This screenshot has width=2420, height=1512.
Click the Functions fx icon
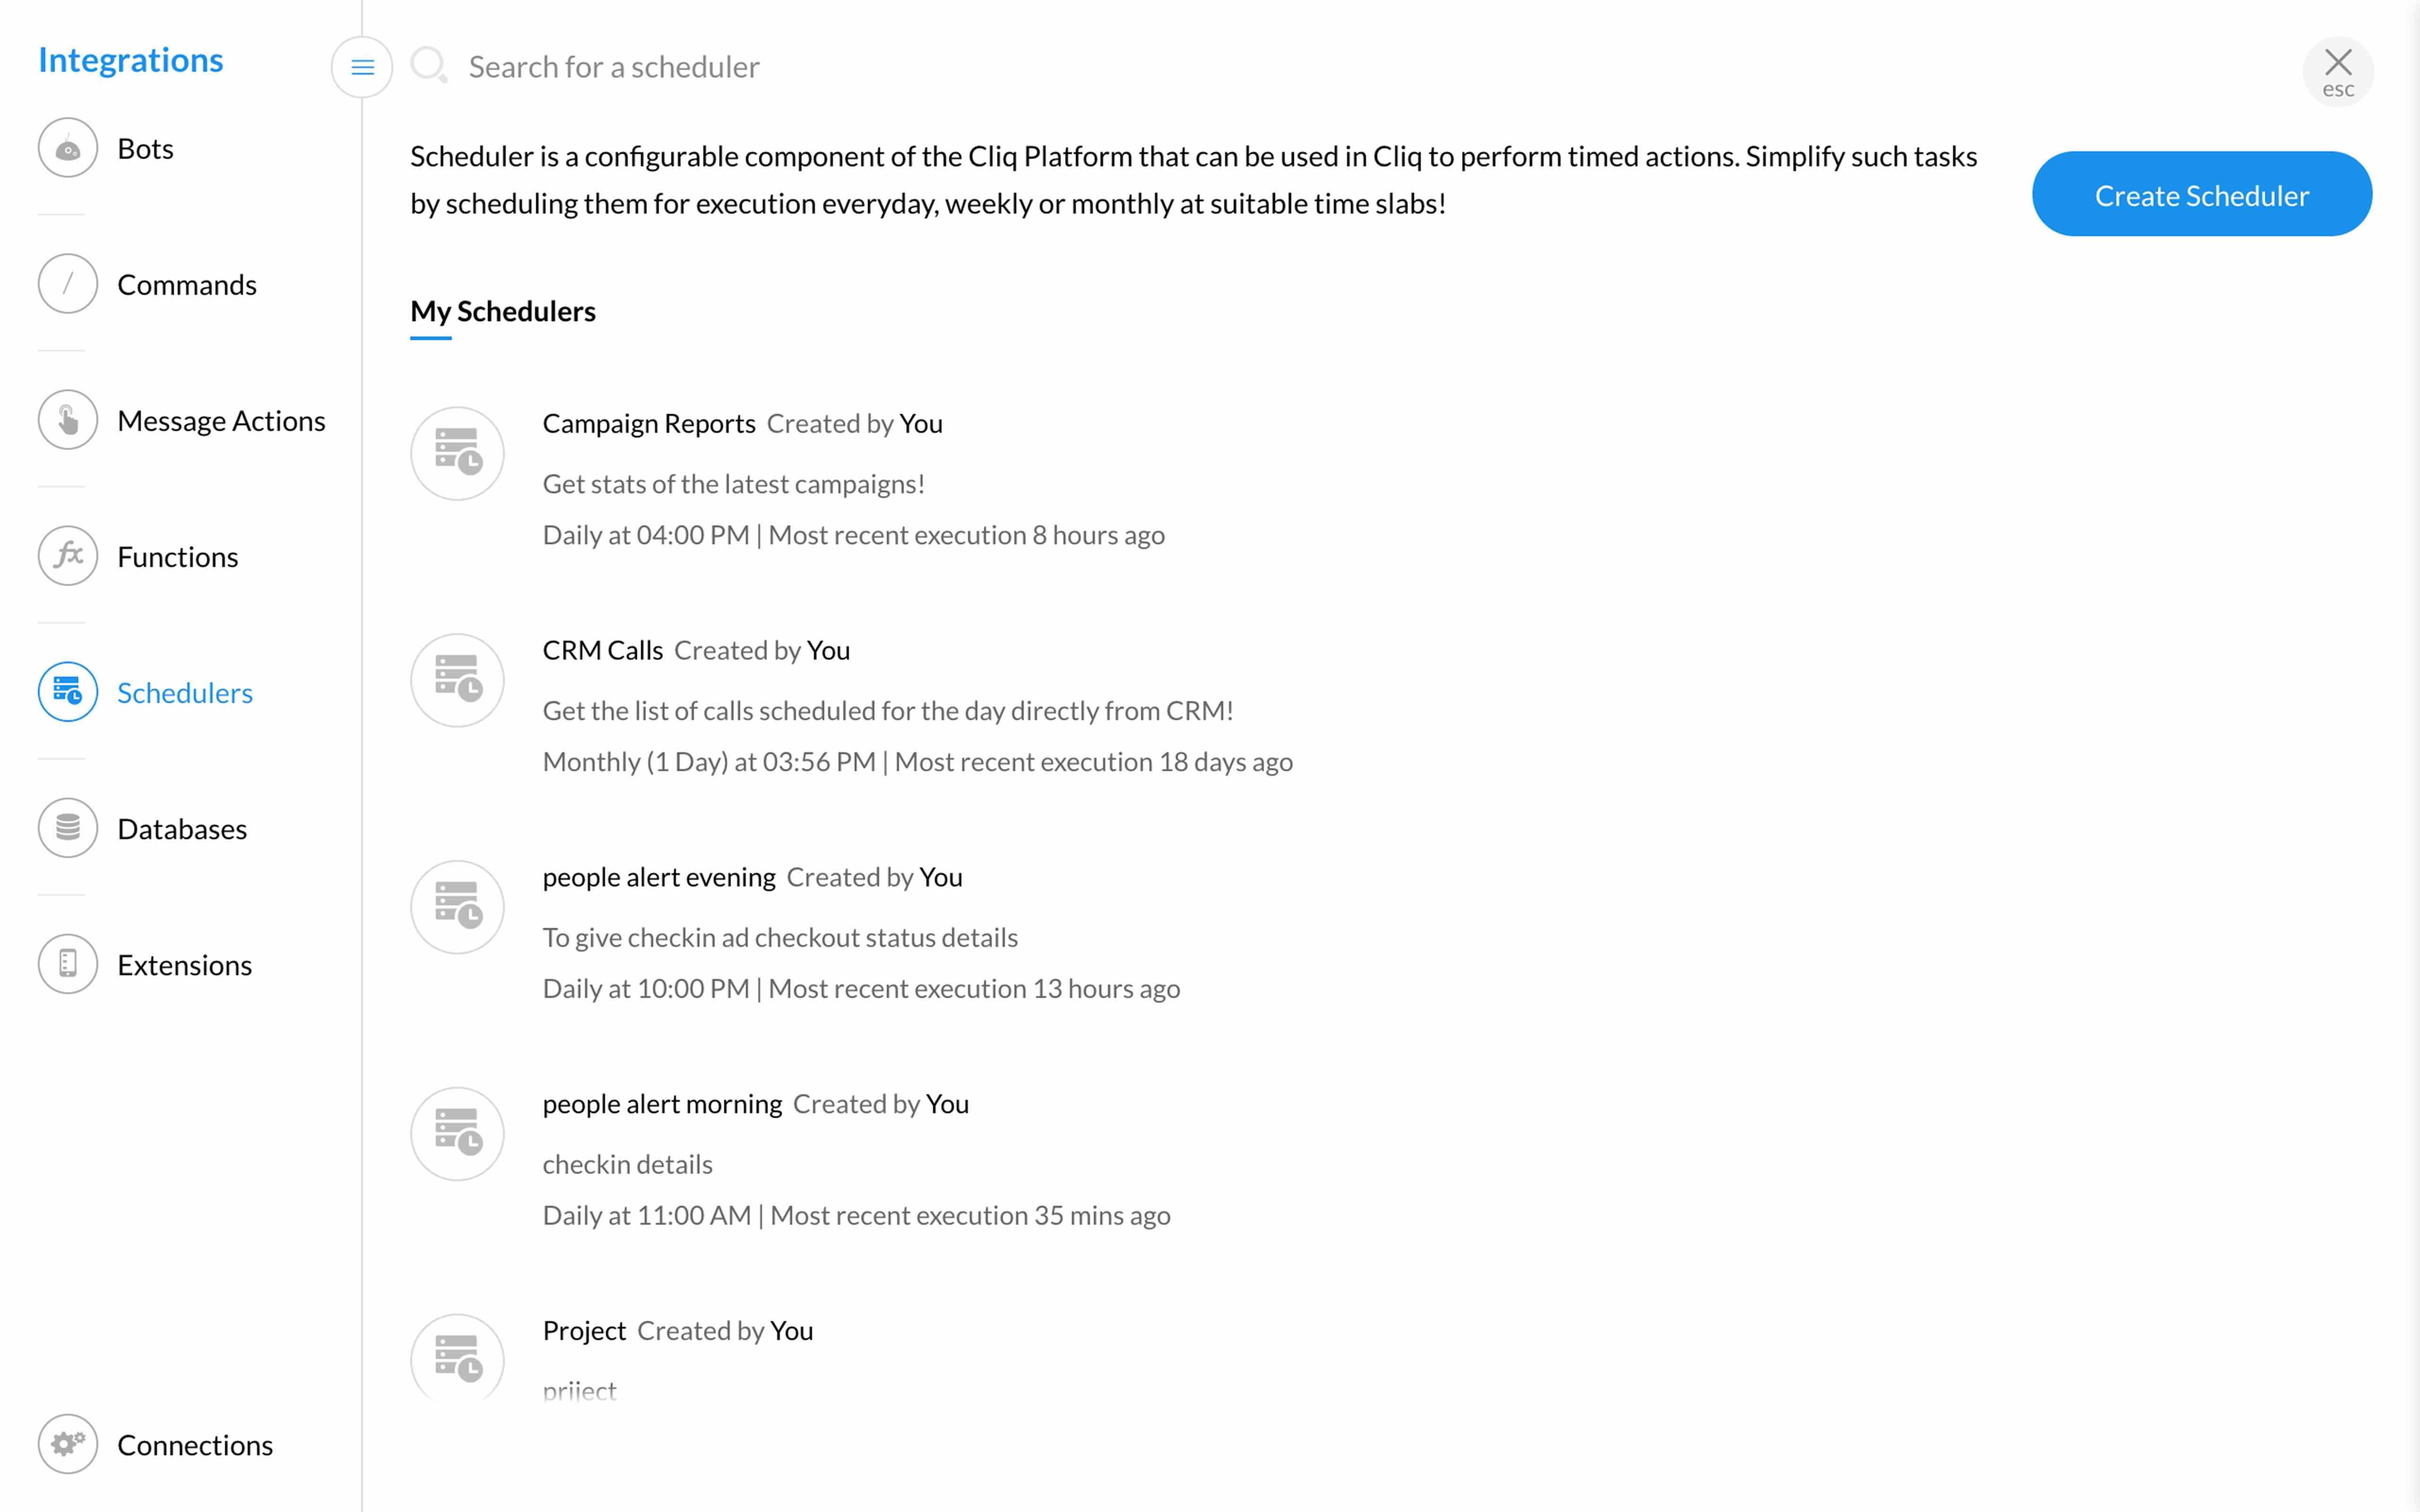coord(68,556)
